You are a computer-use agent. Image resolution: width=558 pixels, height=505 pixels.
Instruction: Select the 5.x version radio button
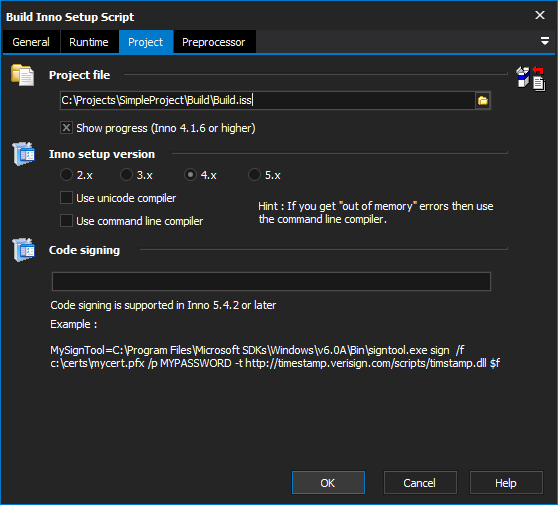(x=254, y=175)
